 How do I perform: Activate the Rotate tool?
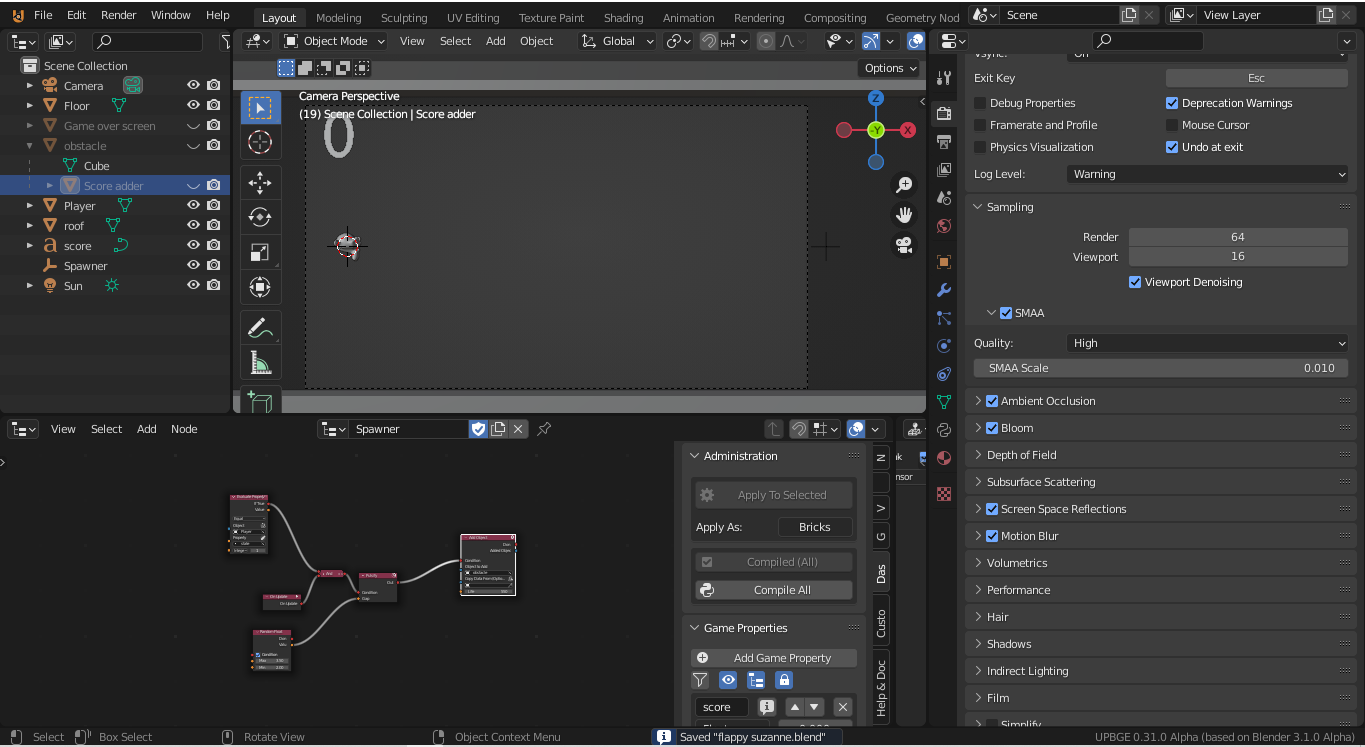[260, 217]
